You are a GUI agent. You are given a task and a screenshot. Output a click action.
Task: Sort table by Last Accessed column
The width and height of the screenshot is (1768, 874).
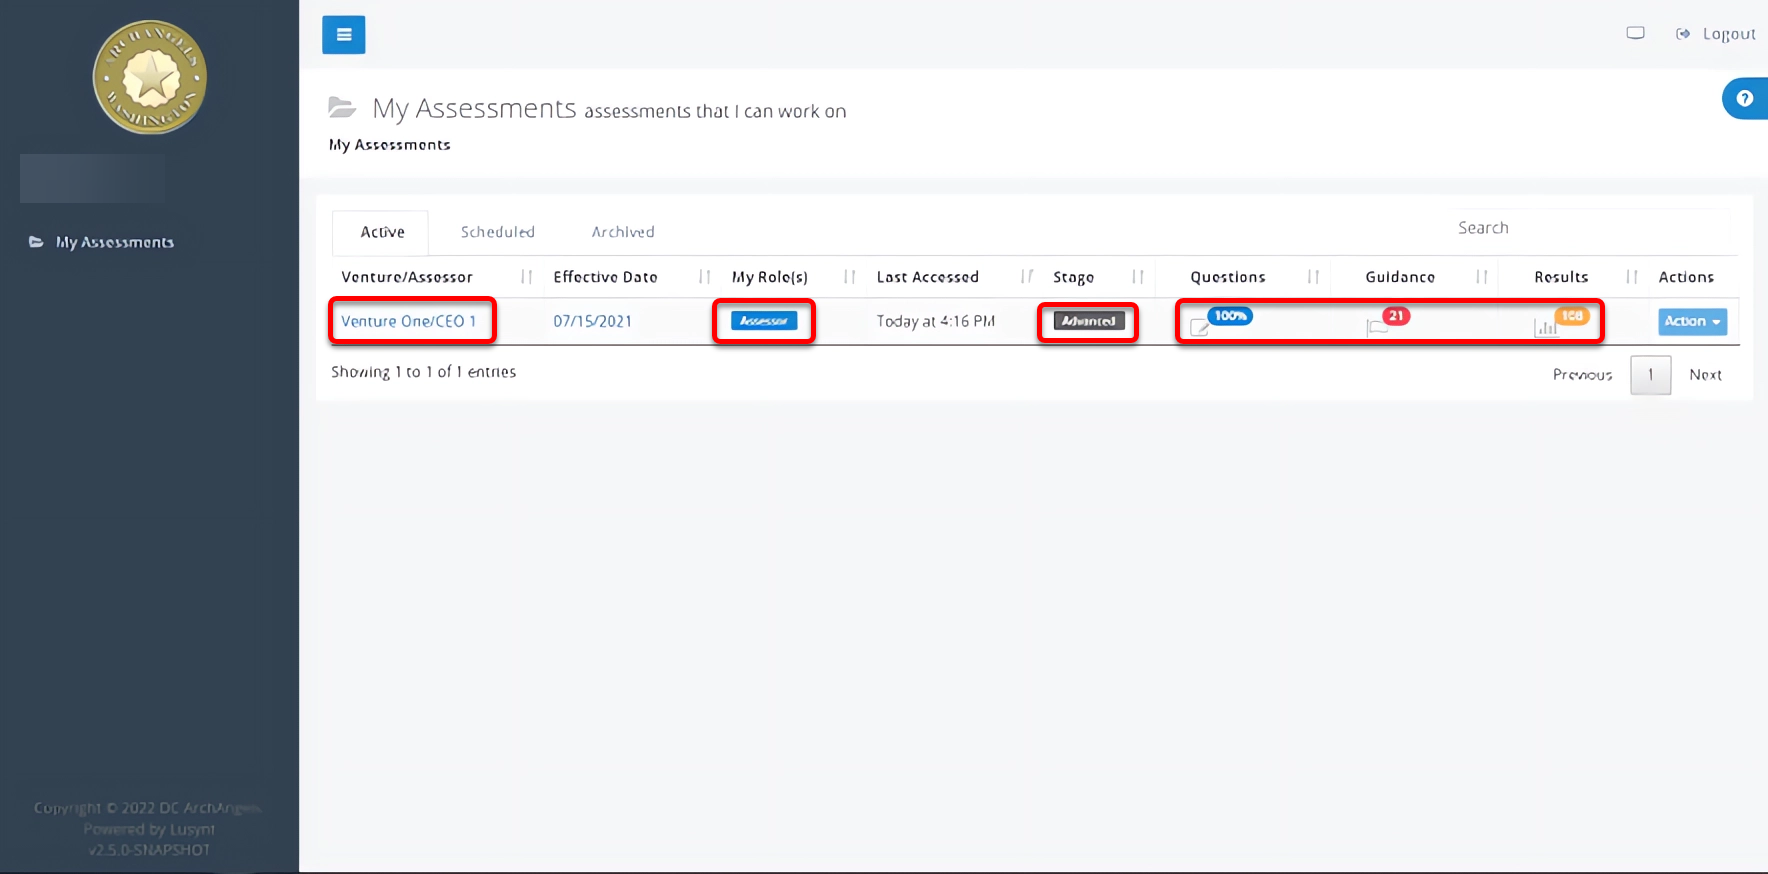click(x=927, y=277)
